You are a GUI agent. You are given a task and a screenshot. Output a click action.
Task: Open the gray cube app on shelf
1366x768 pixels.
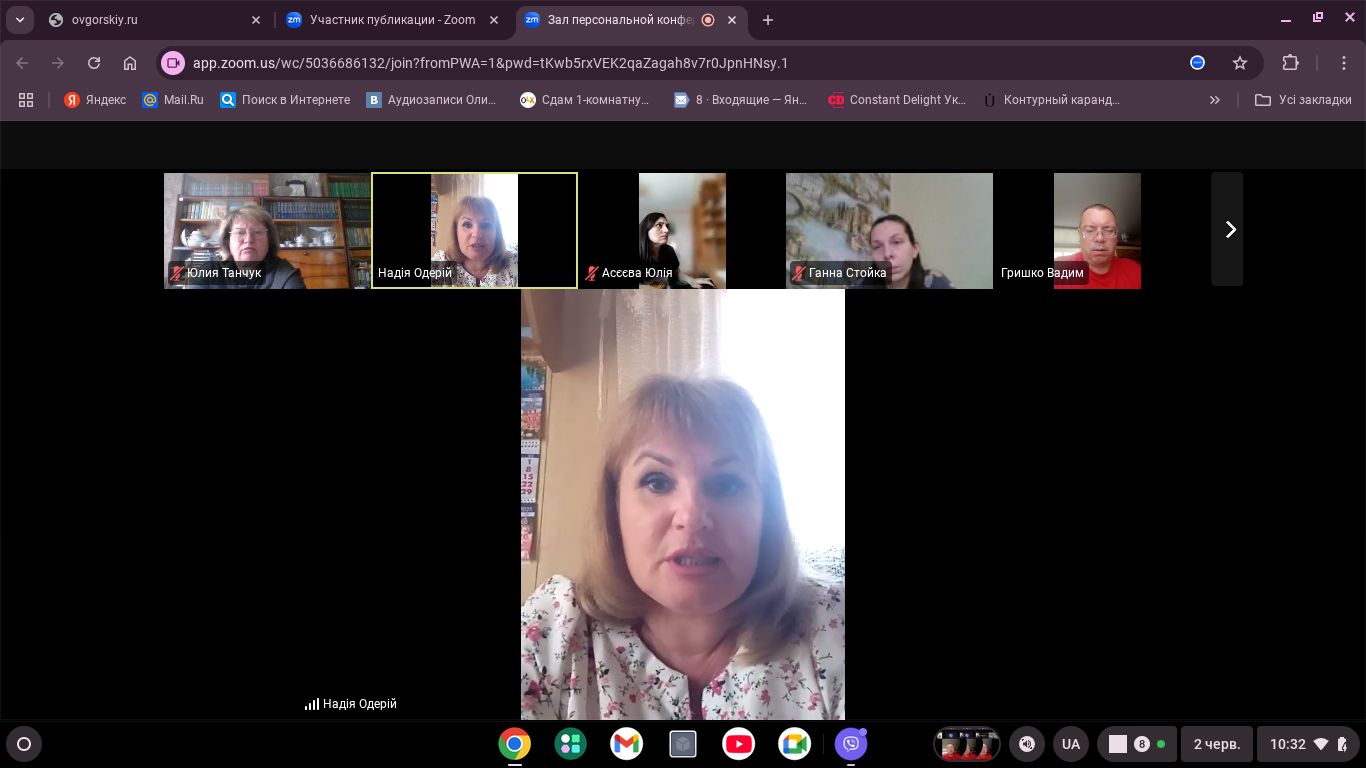(682, 744)
